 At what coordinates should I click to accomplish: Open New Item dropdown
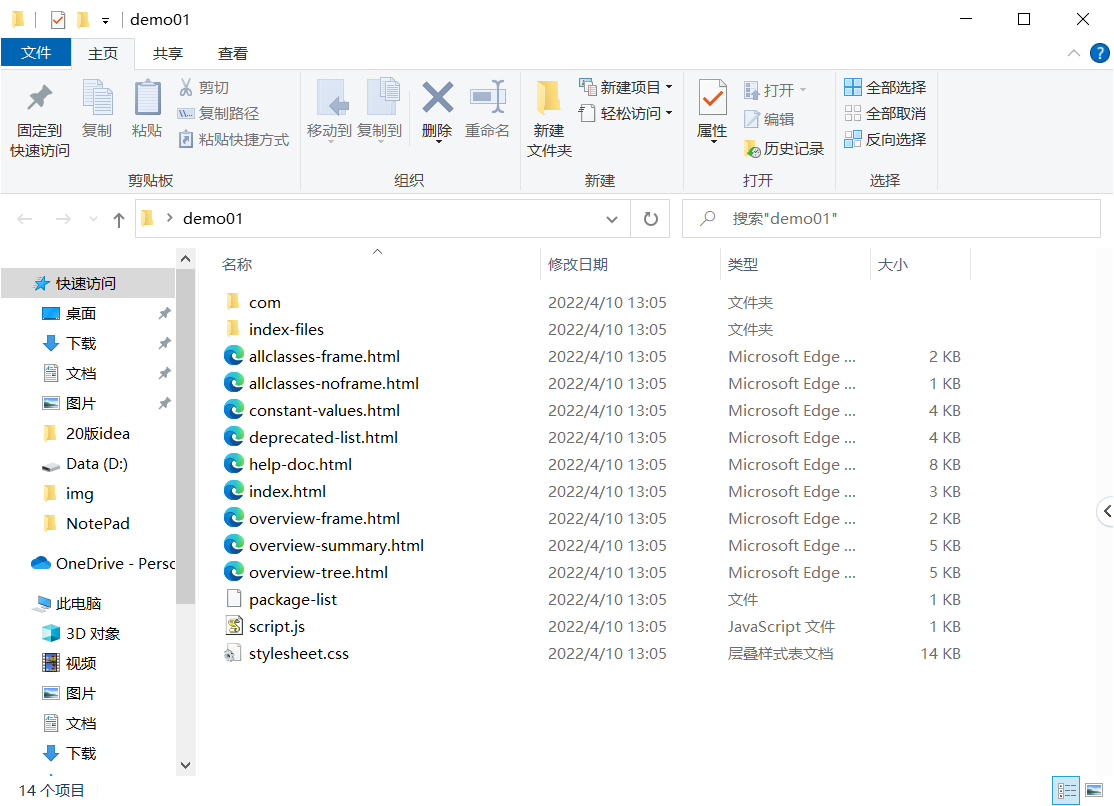(x=625, y=87)
